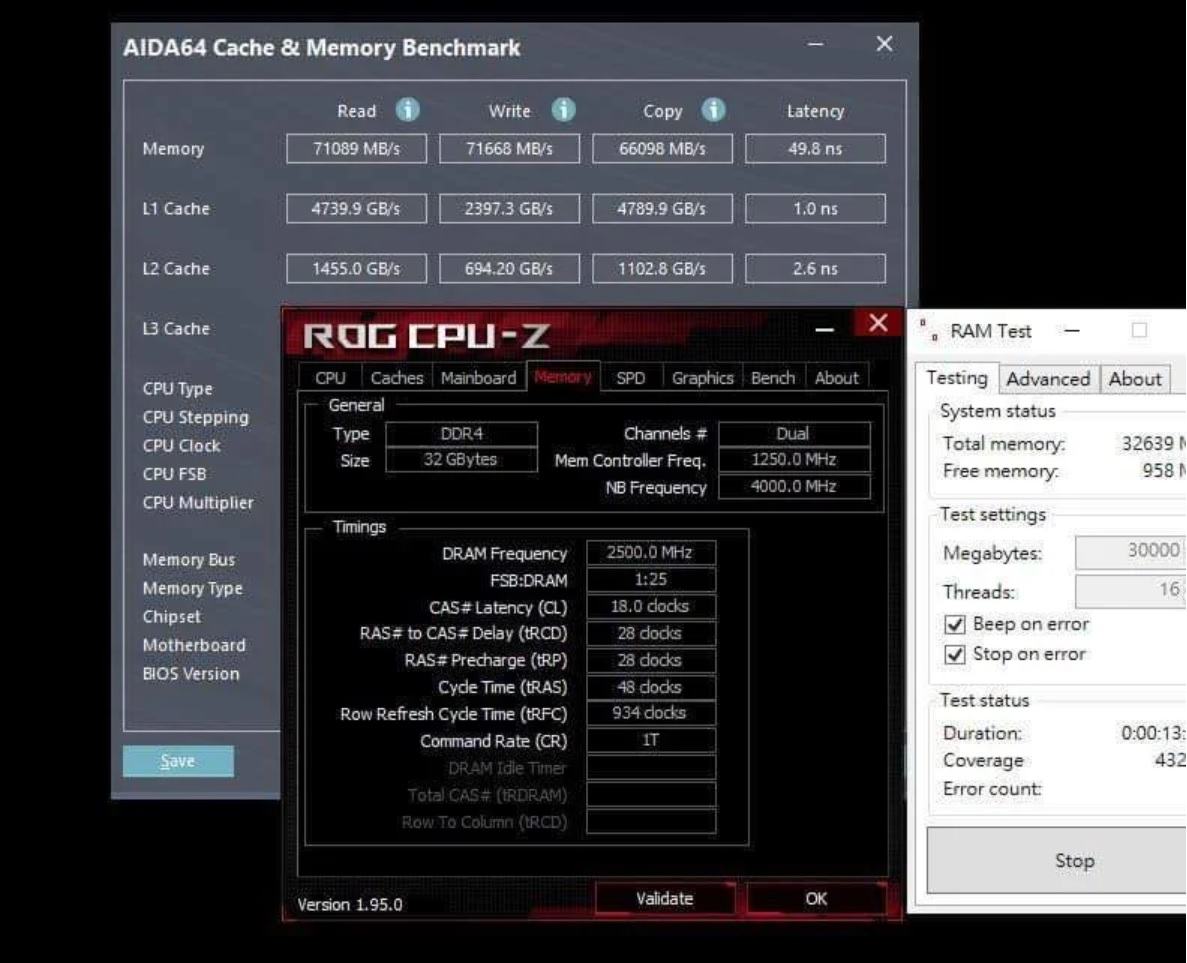
Task: Open the Graphics tab in CPU-Z
Action: (x=703, y=378)
